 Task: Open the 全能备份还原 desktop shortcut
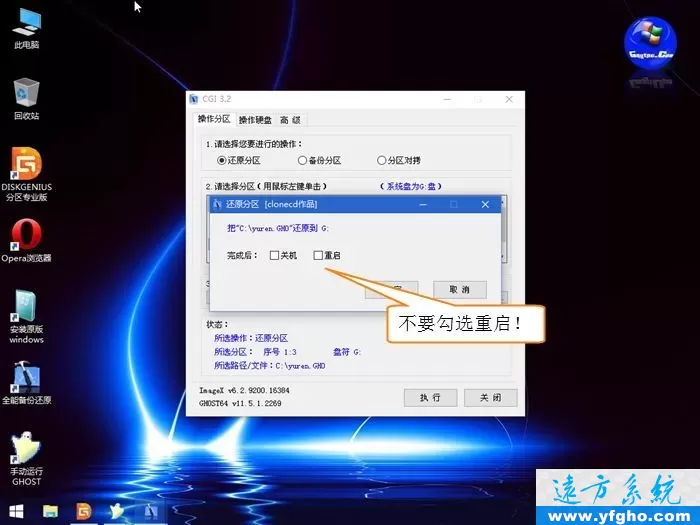26,383
